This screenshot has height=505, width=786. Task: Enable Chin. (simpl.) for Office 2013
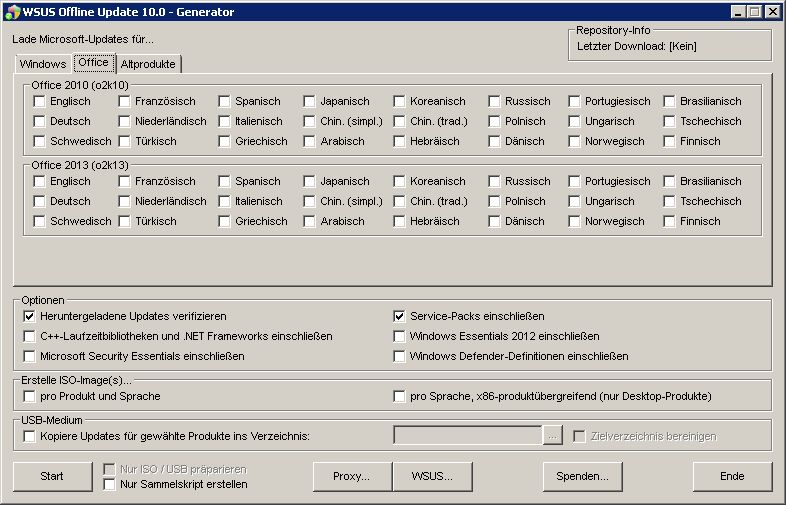point(309,201)
